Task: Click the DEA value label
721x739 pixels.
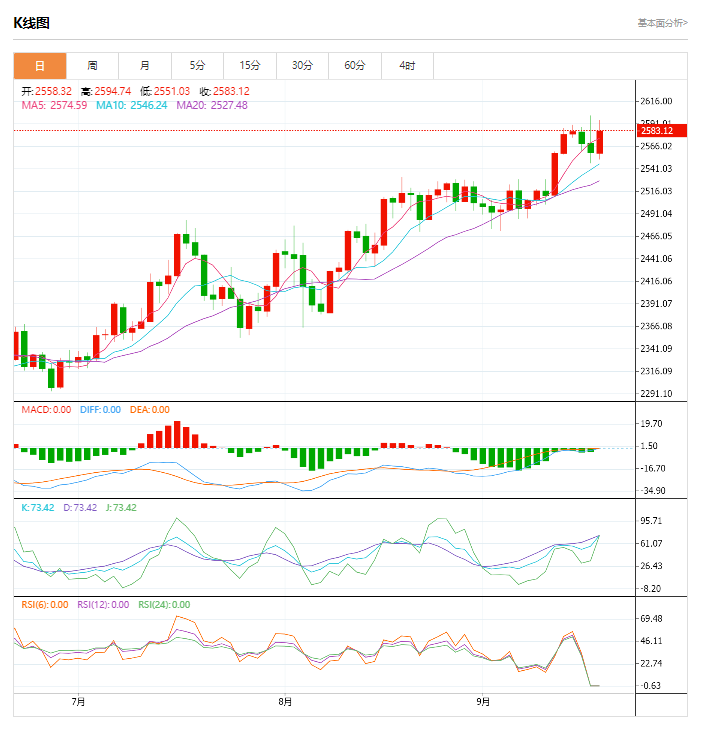Action: click(x=147, y=410)
